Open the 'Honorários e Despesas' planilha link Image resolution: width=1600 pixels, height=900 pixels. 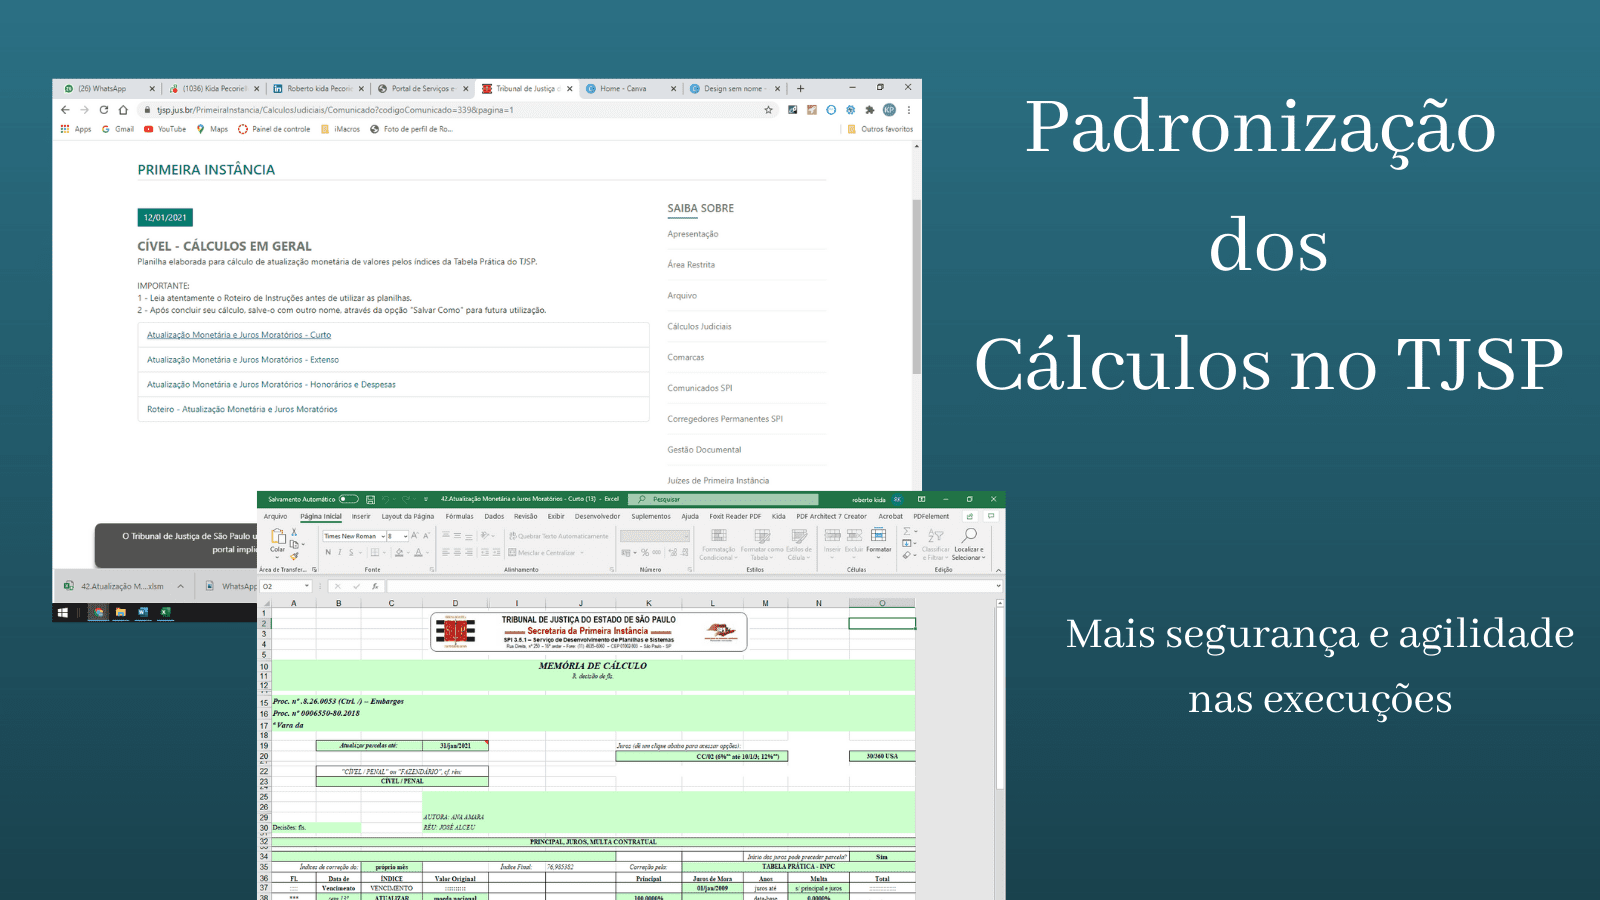[x=271, y=384]
